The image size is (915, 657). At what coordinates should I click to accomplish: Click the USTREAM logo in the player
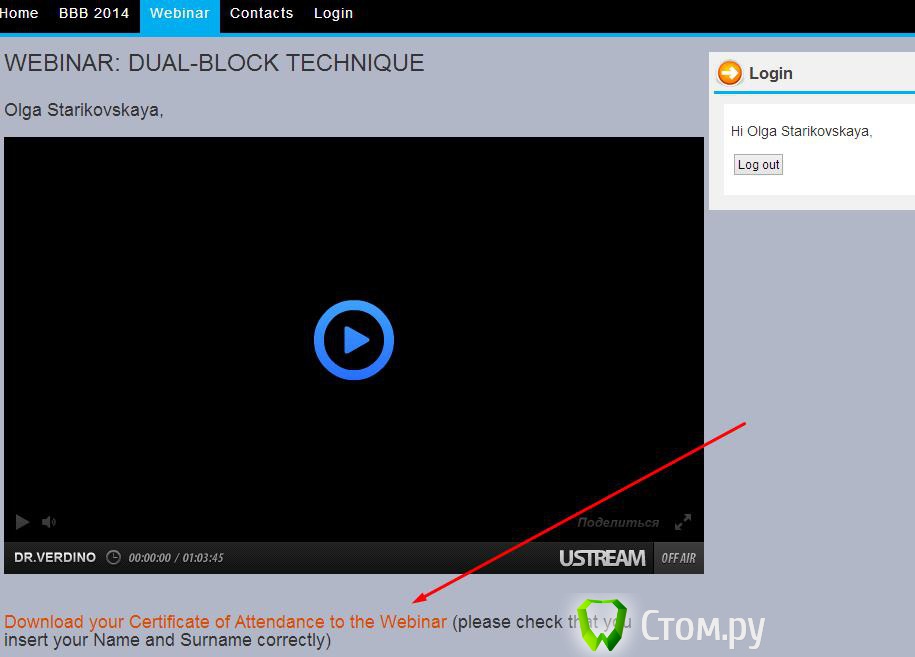602,558
